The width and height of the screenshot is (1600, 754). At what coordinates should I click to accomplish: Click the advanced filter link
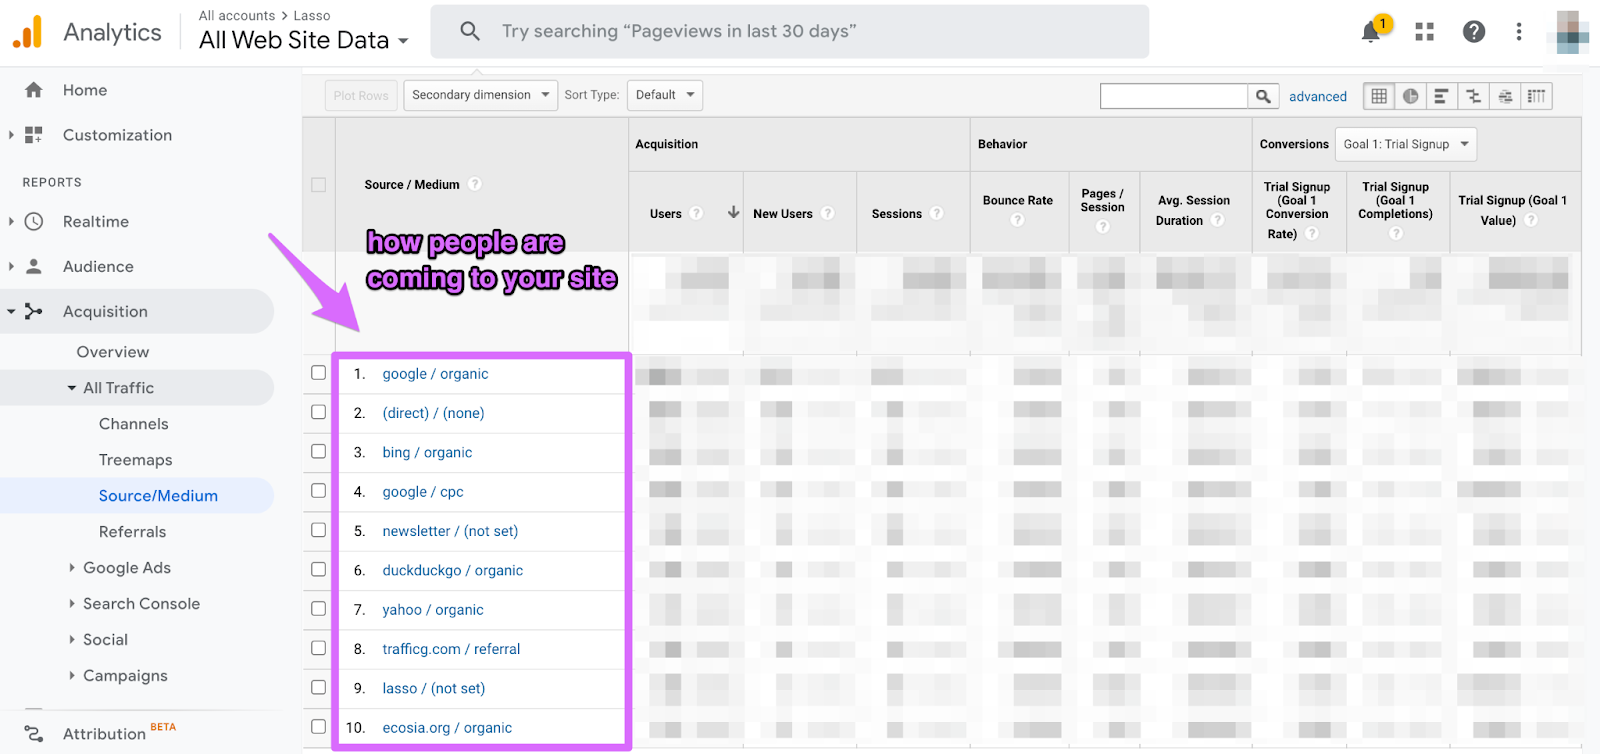point(1318,96)
